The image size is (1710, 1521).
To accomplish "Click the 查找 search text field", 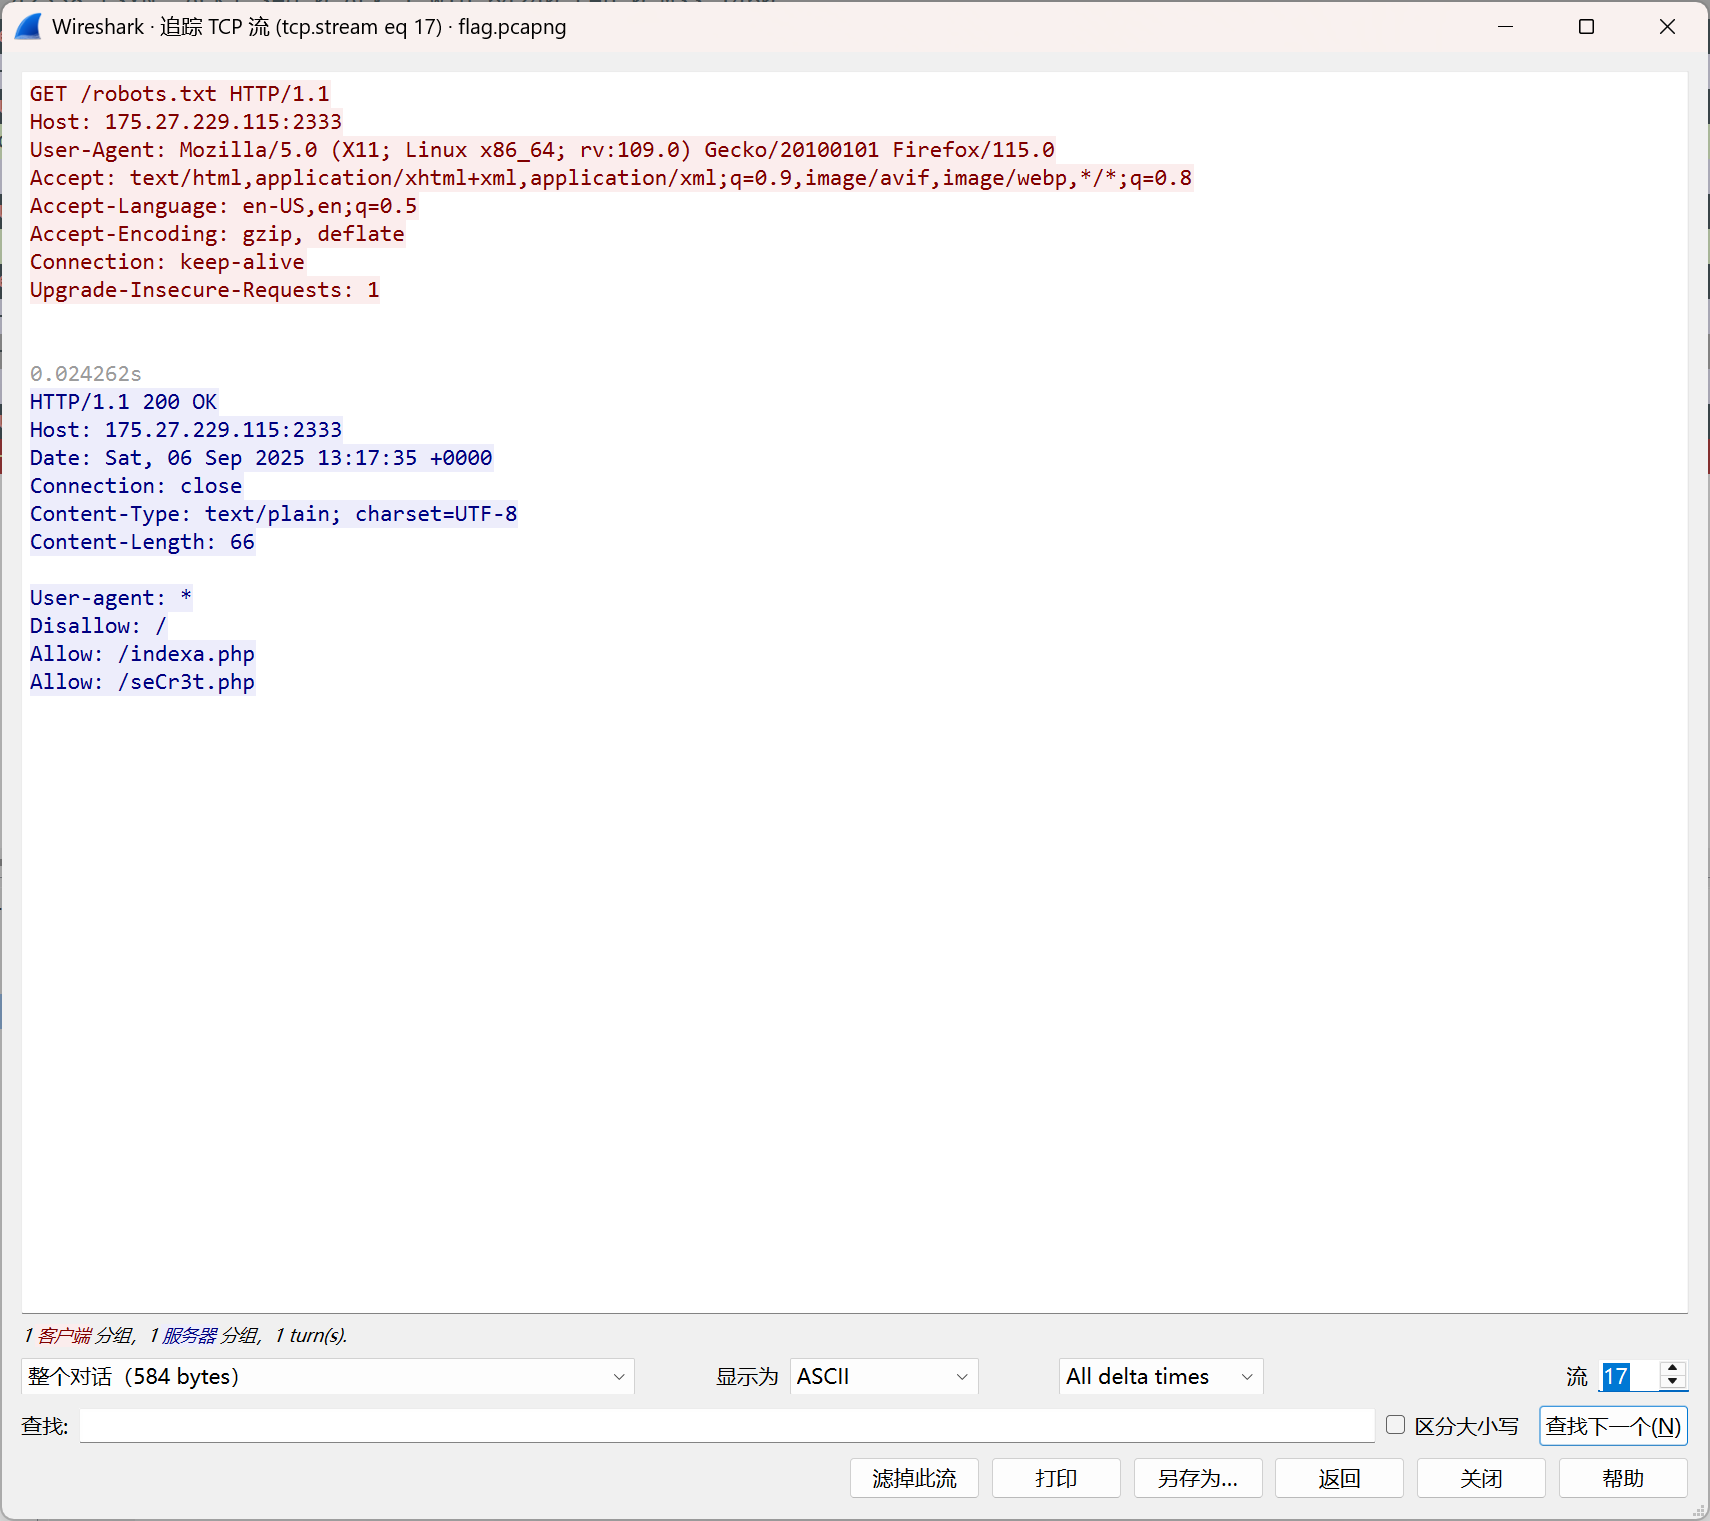I will pos(727,1426).
